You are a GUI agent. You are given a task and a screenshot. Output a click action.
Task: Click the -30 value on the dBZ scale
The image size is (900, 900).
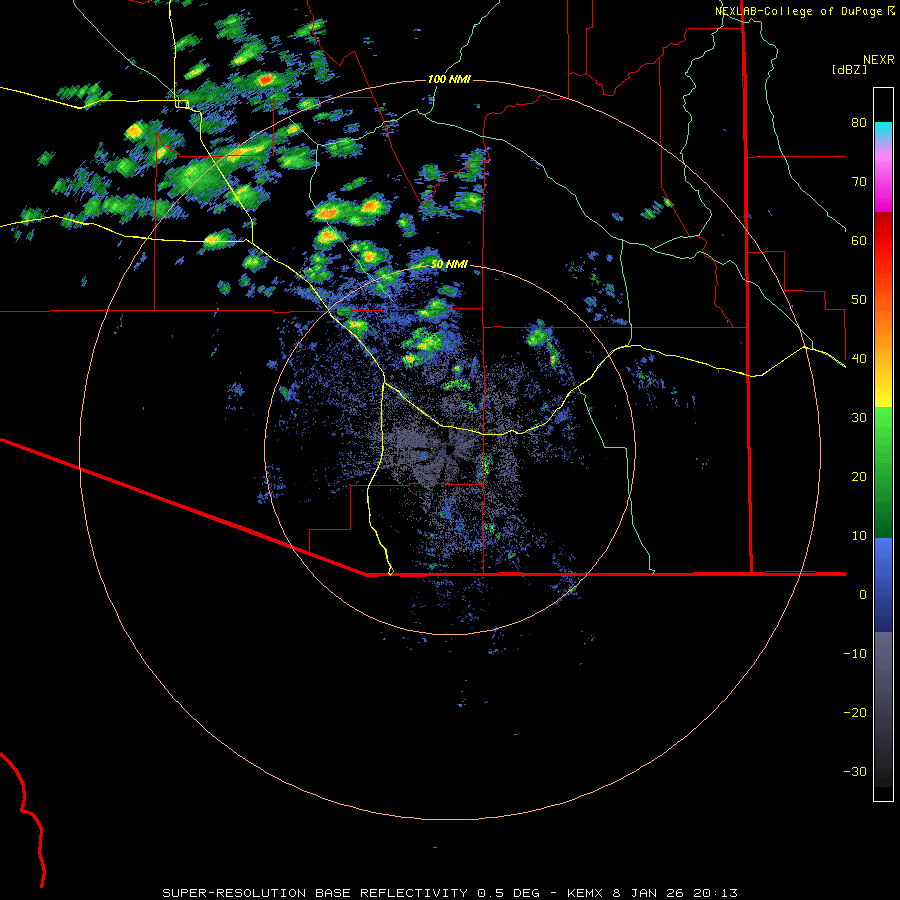tap(855, 771)
